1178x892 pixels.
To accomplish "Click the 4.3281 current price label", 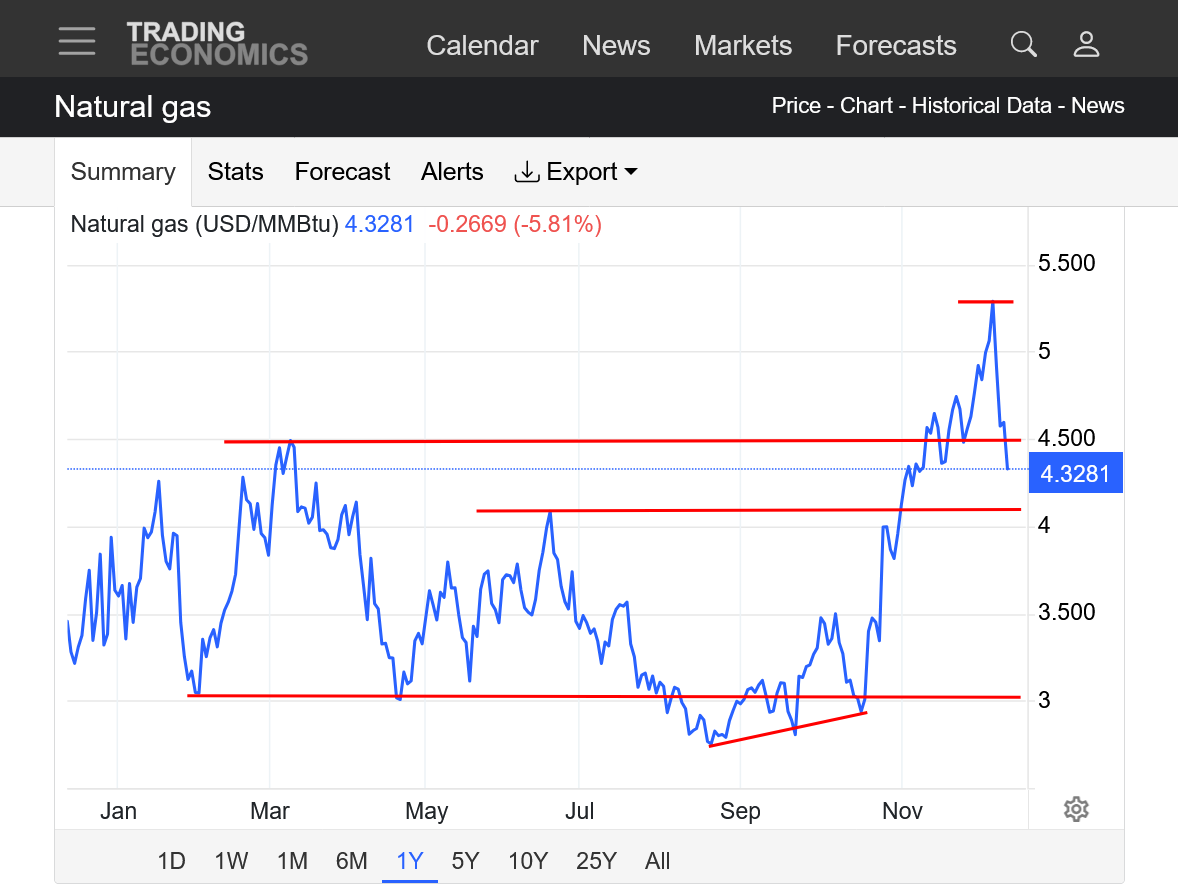I will (1075, 473).
